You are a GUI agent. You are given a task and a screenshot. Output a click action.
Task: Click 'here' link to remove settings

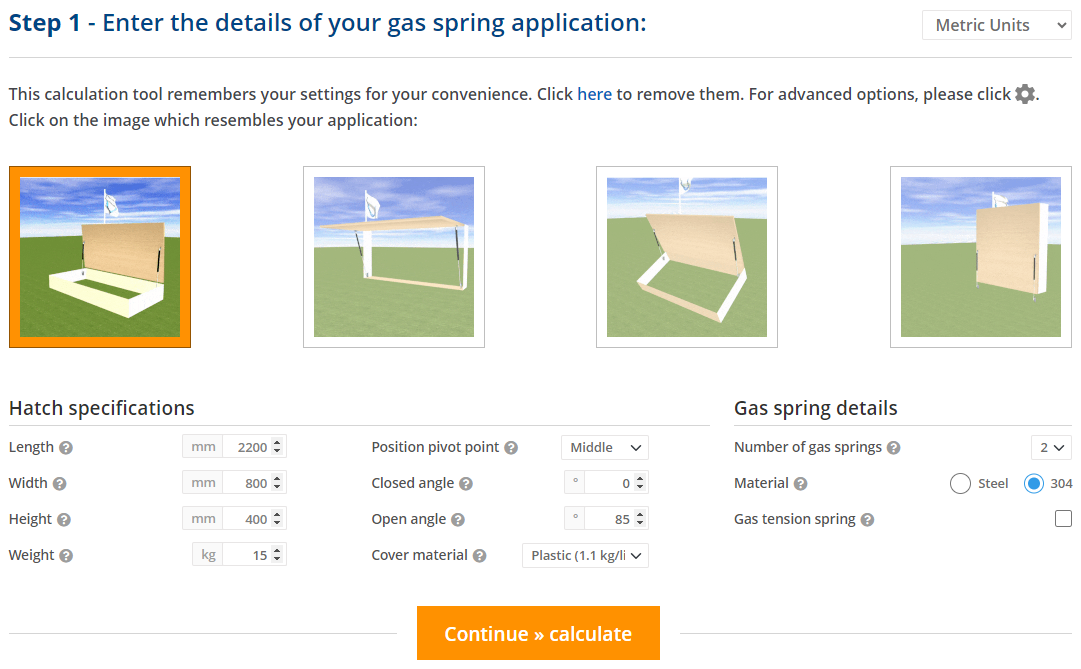tap(594, 94)
